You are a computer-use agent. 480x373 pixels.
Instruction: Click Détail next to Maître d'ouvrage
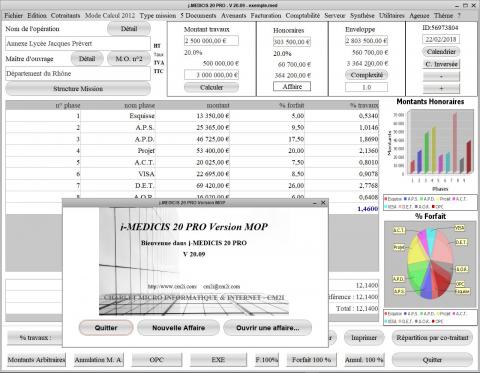87,59
